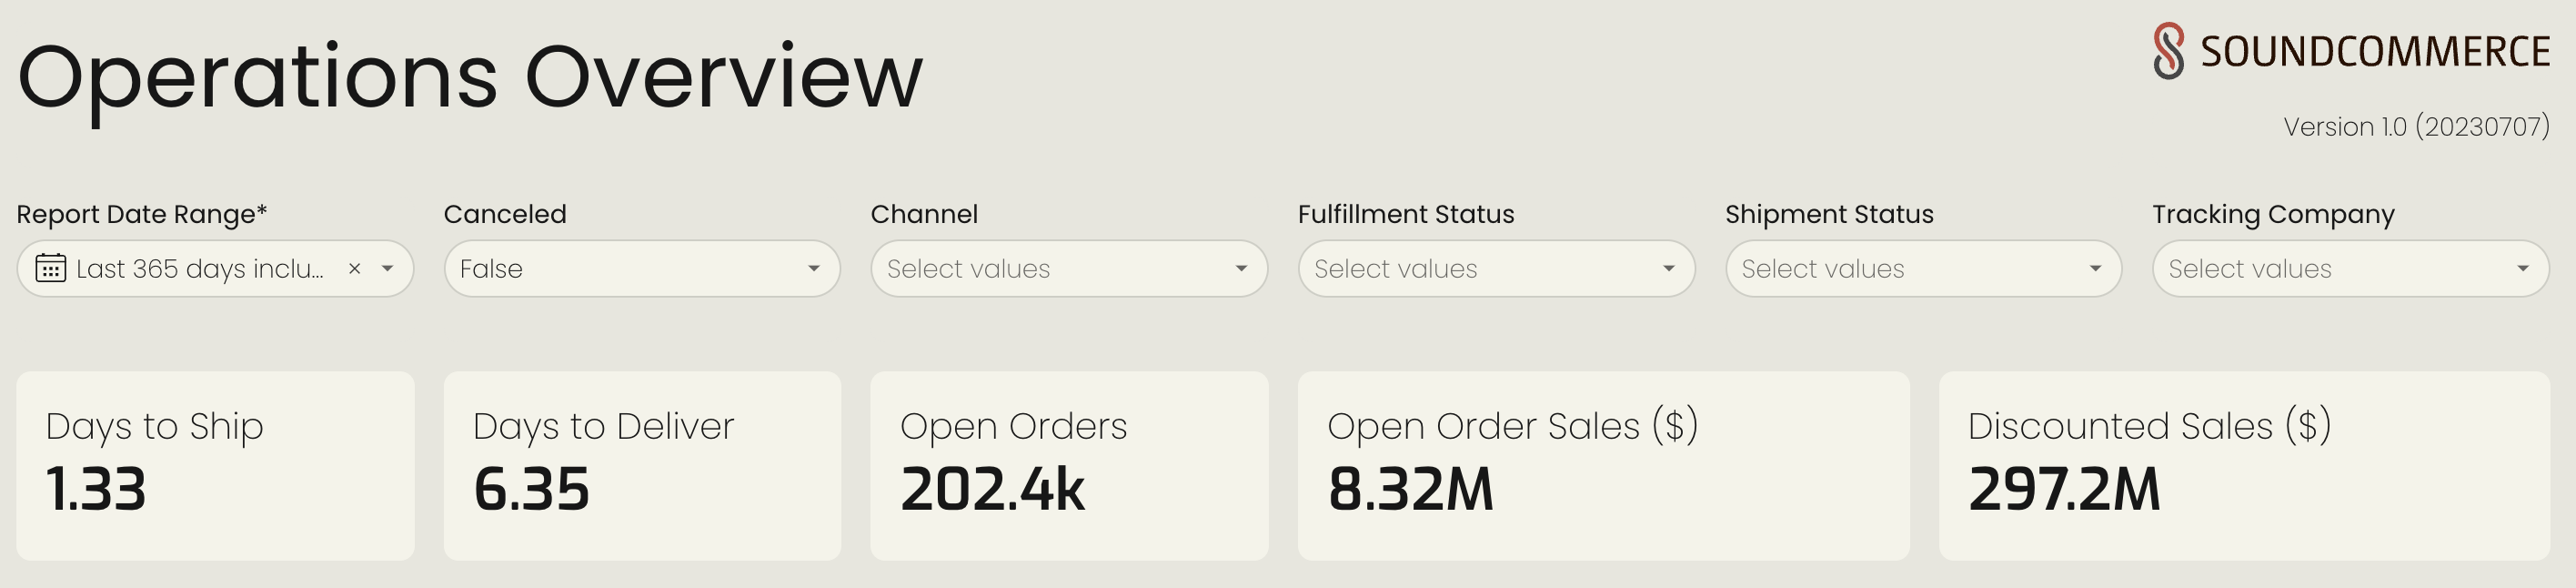Click the Last 365 days date text

[x=200, y=268]
